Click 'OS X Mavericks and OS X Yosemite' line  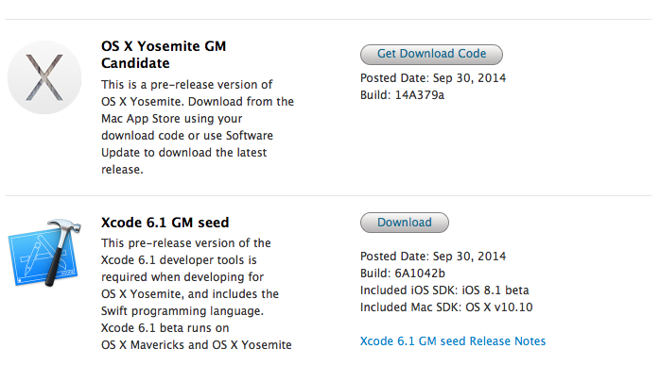click(196, 345)
